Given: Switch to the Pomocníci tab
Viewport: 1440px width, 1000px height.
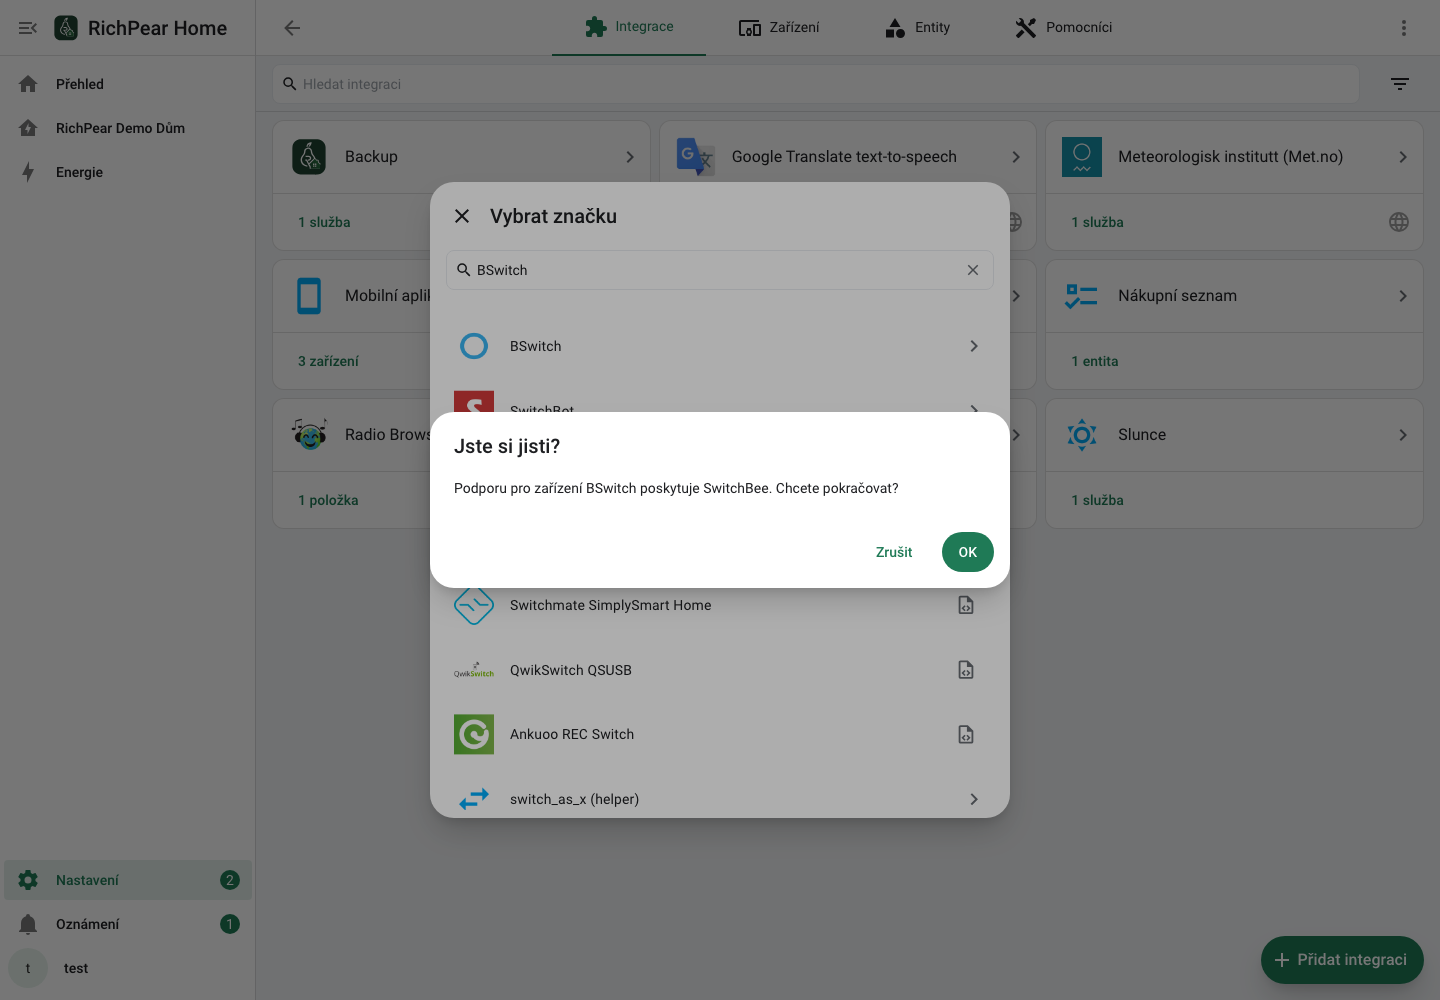Looking at the screenshot, I should [x=1063, y=27].
